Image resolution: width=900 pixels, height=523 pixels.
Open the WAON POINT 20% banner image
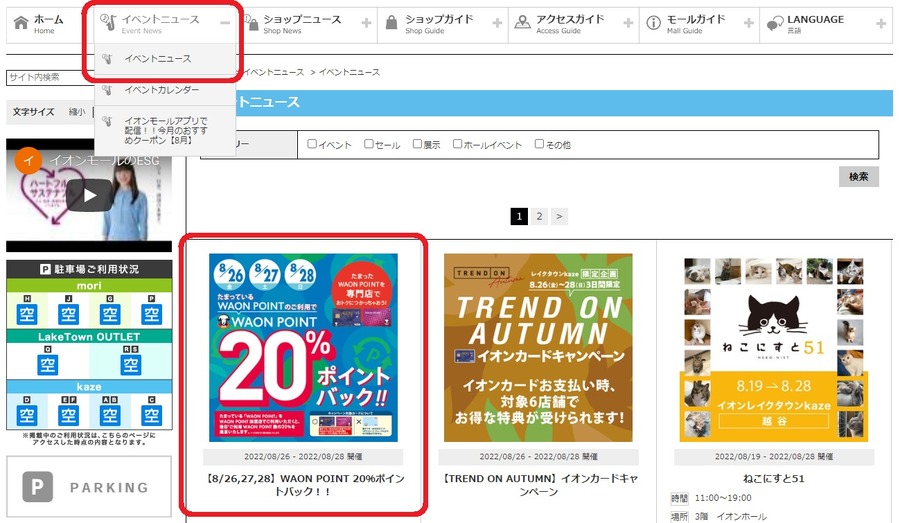[x=303, y=348]
